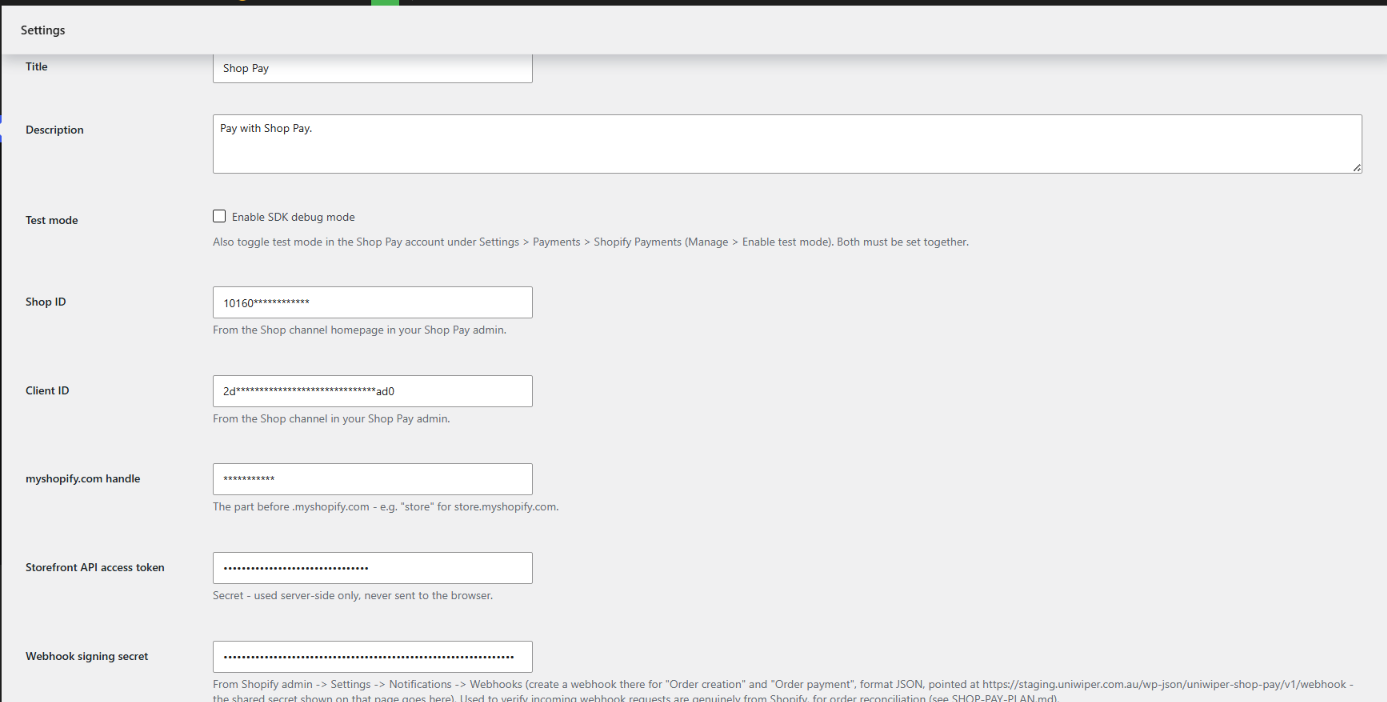Click the Shop ID input field
The width and height of the screenshot is (1387, 702).
pyautogui.click(x=372, y=302)
